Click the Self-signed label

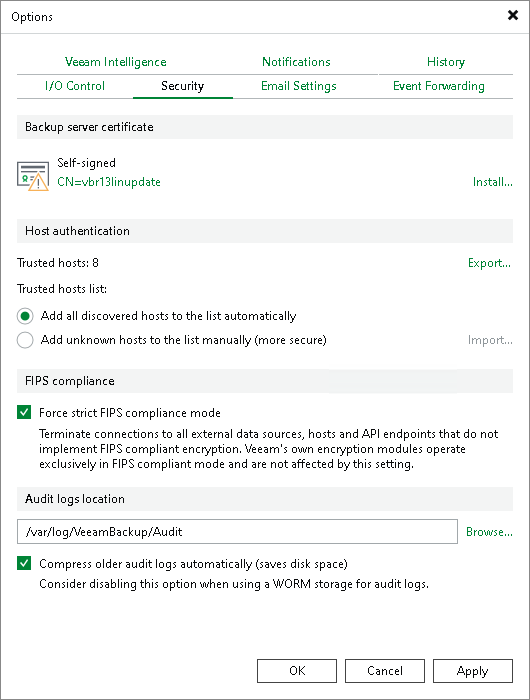point(86,163)
